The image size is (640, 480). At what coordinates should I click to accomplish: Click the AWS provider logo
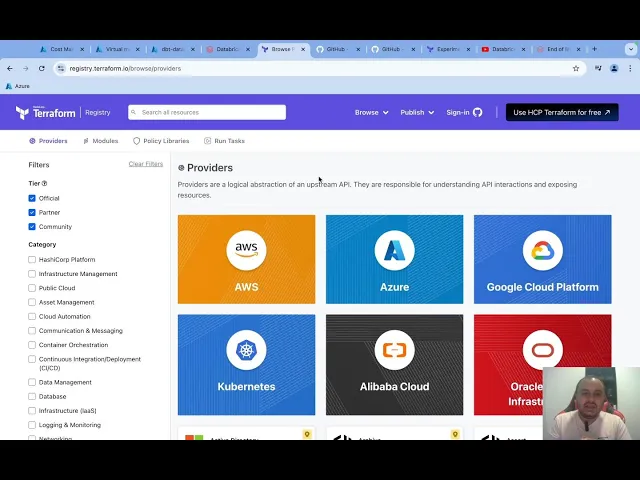click(x=246, y=250)
